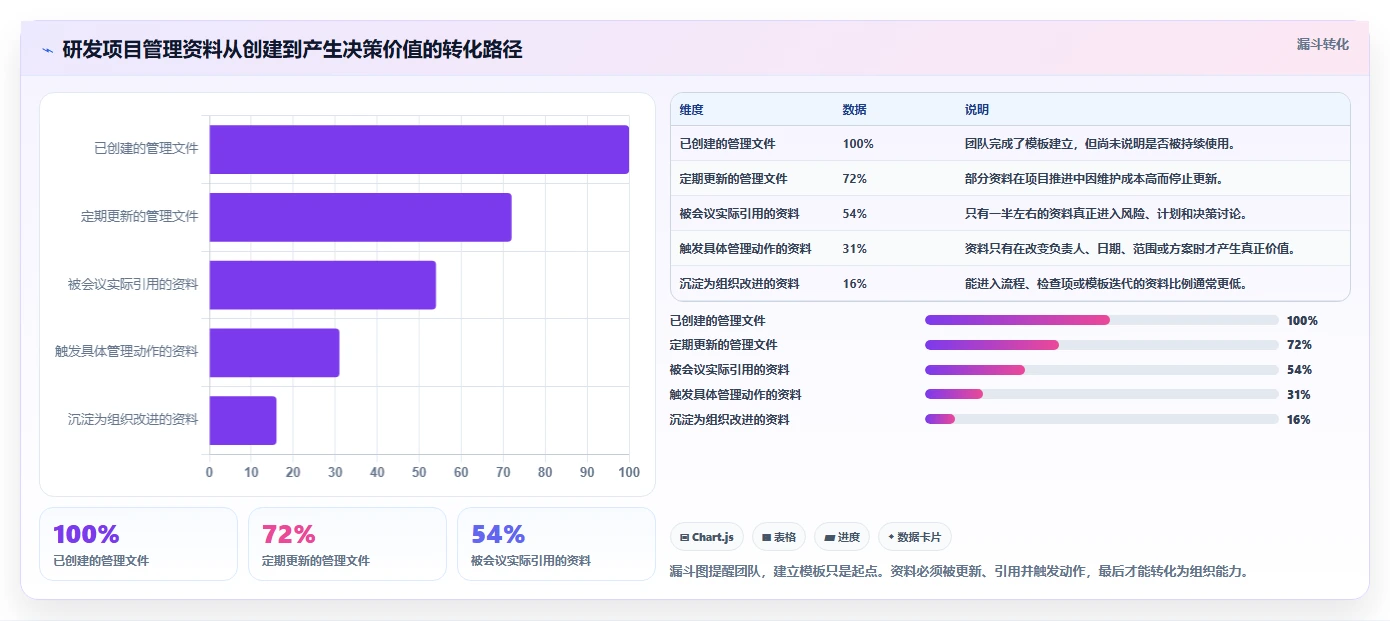The width and height of the screenshot is (1390, 621).
Task: Click the 16% label beside the progress bars
Action: [x=1299, y=420]
